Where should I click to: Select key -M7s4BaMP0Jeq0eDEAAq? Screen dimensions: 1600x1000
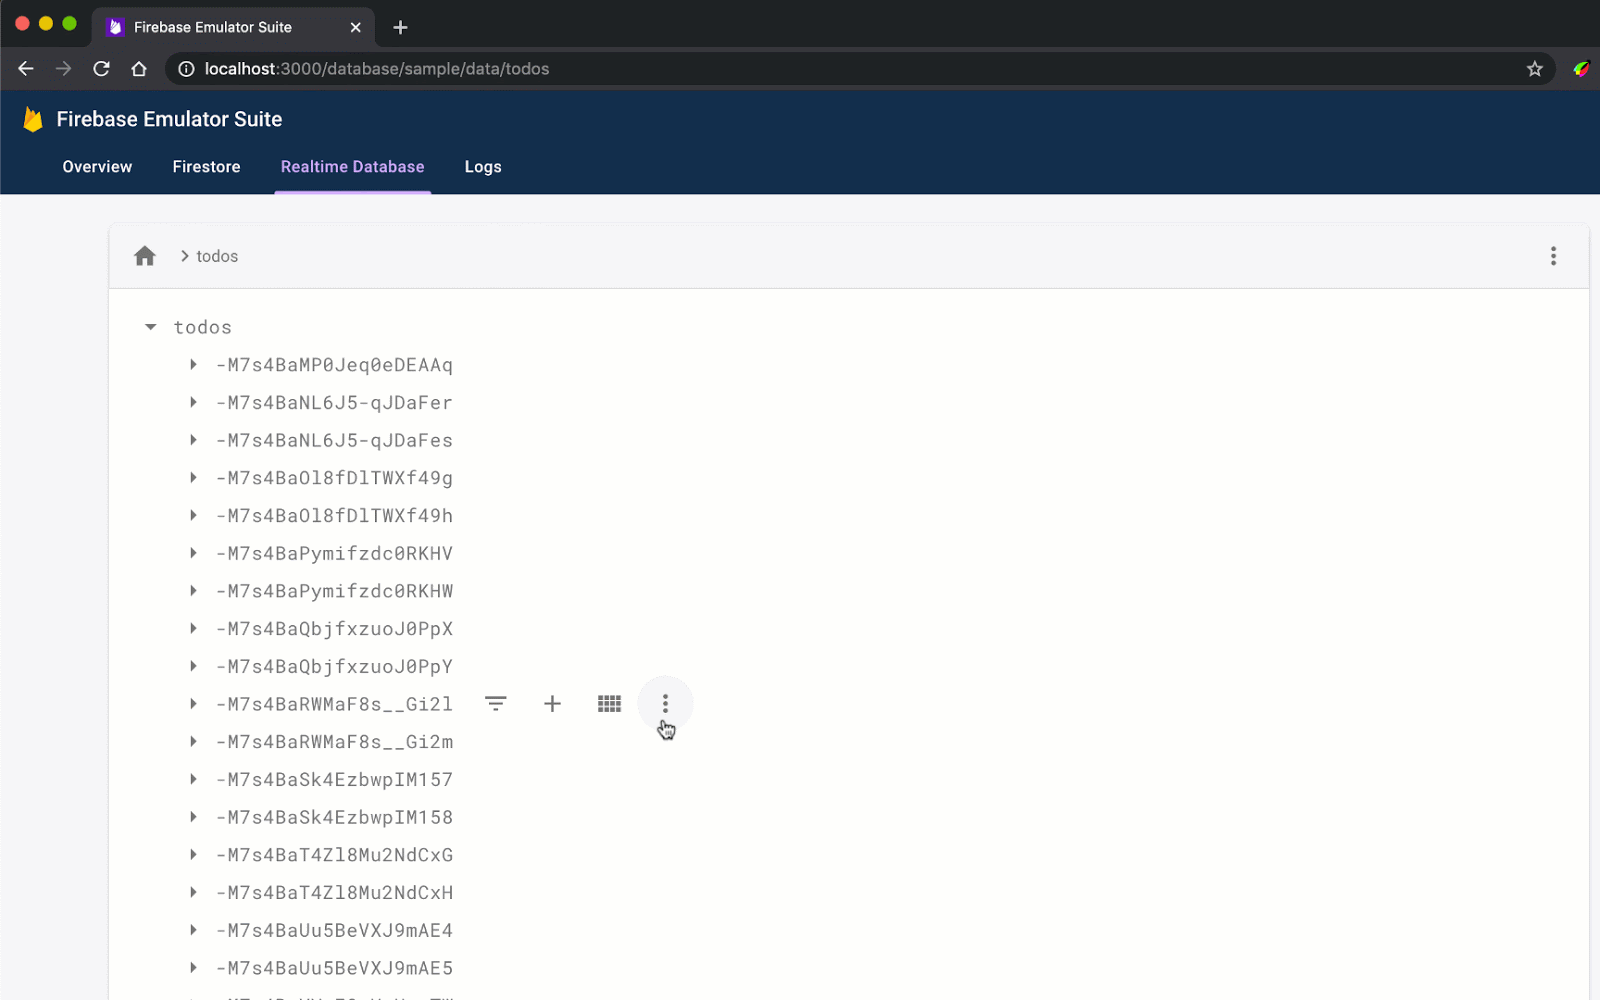[x=334, y=365]
